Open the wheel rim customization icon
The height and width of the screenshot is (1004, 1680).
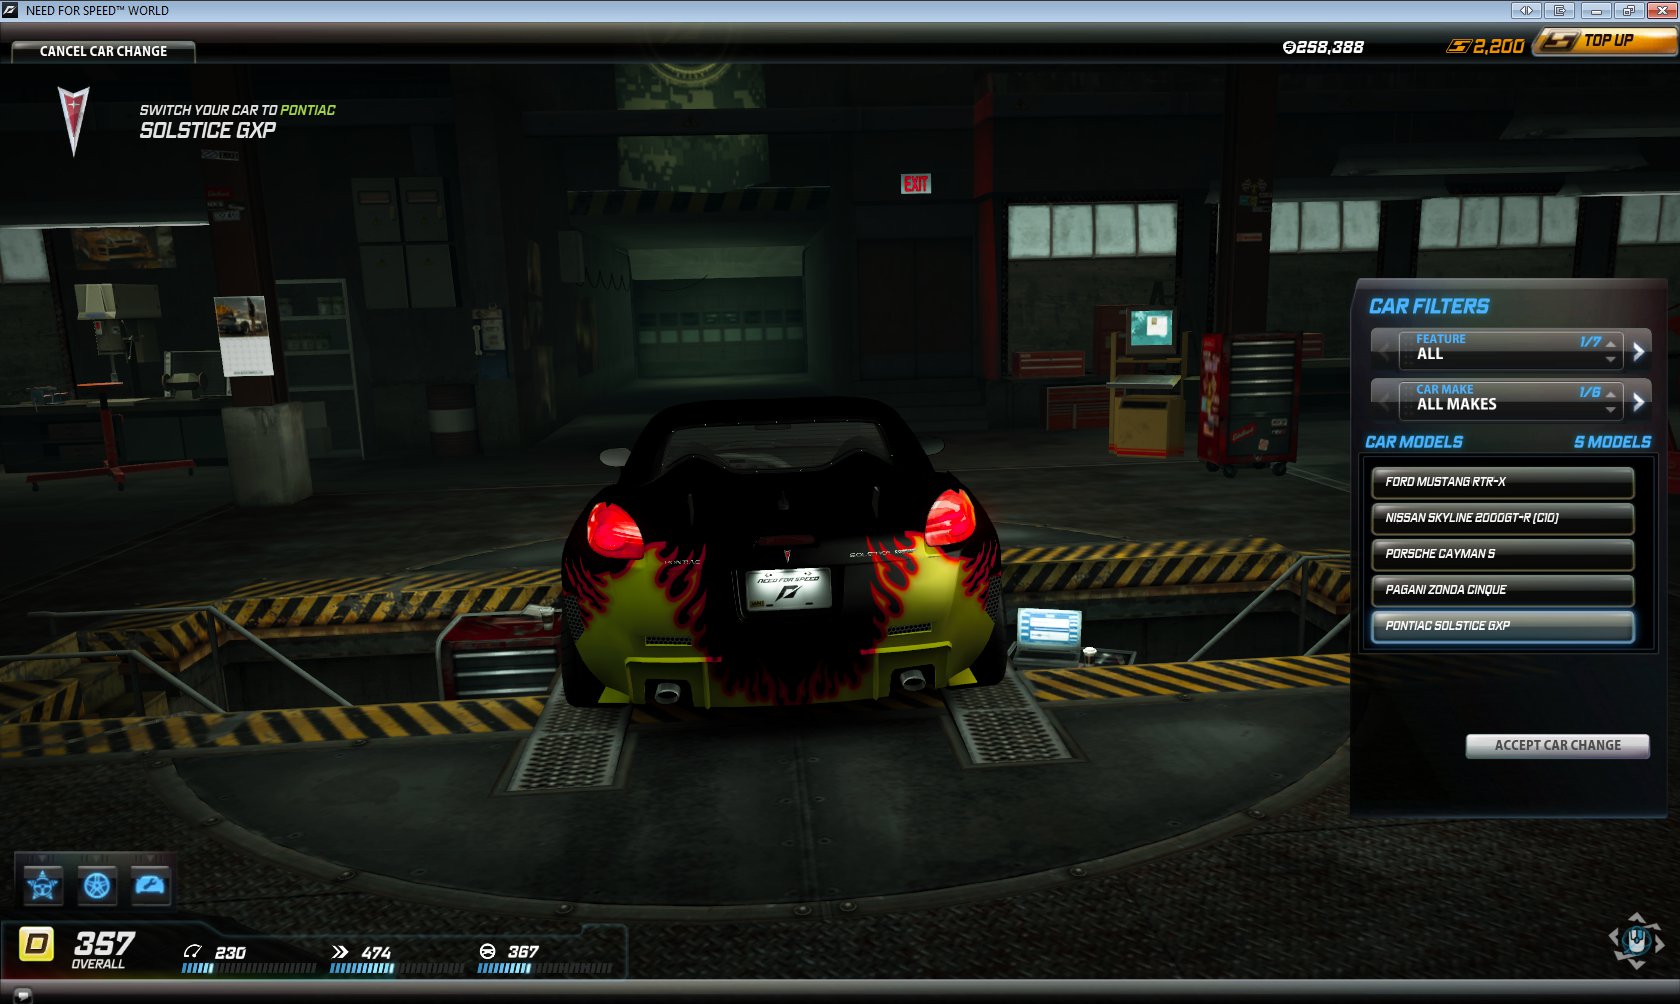click(x=97, y=885)
